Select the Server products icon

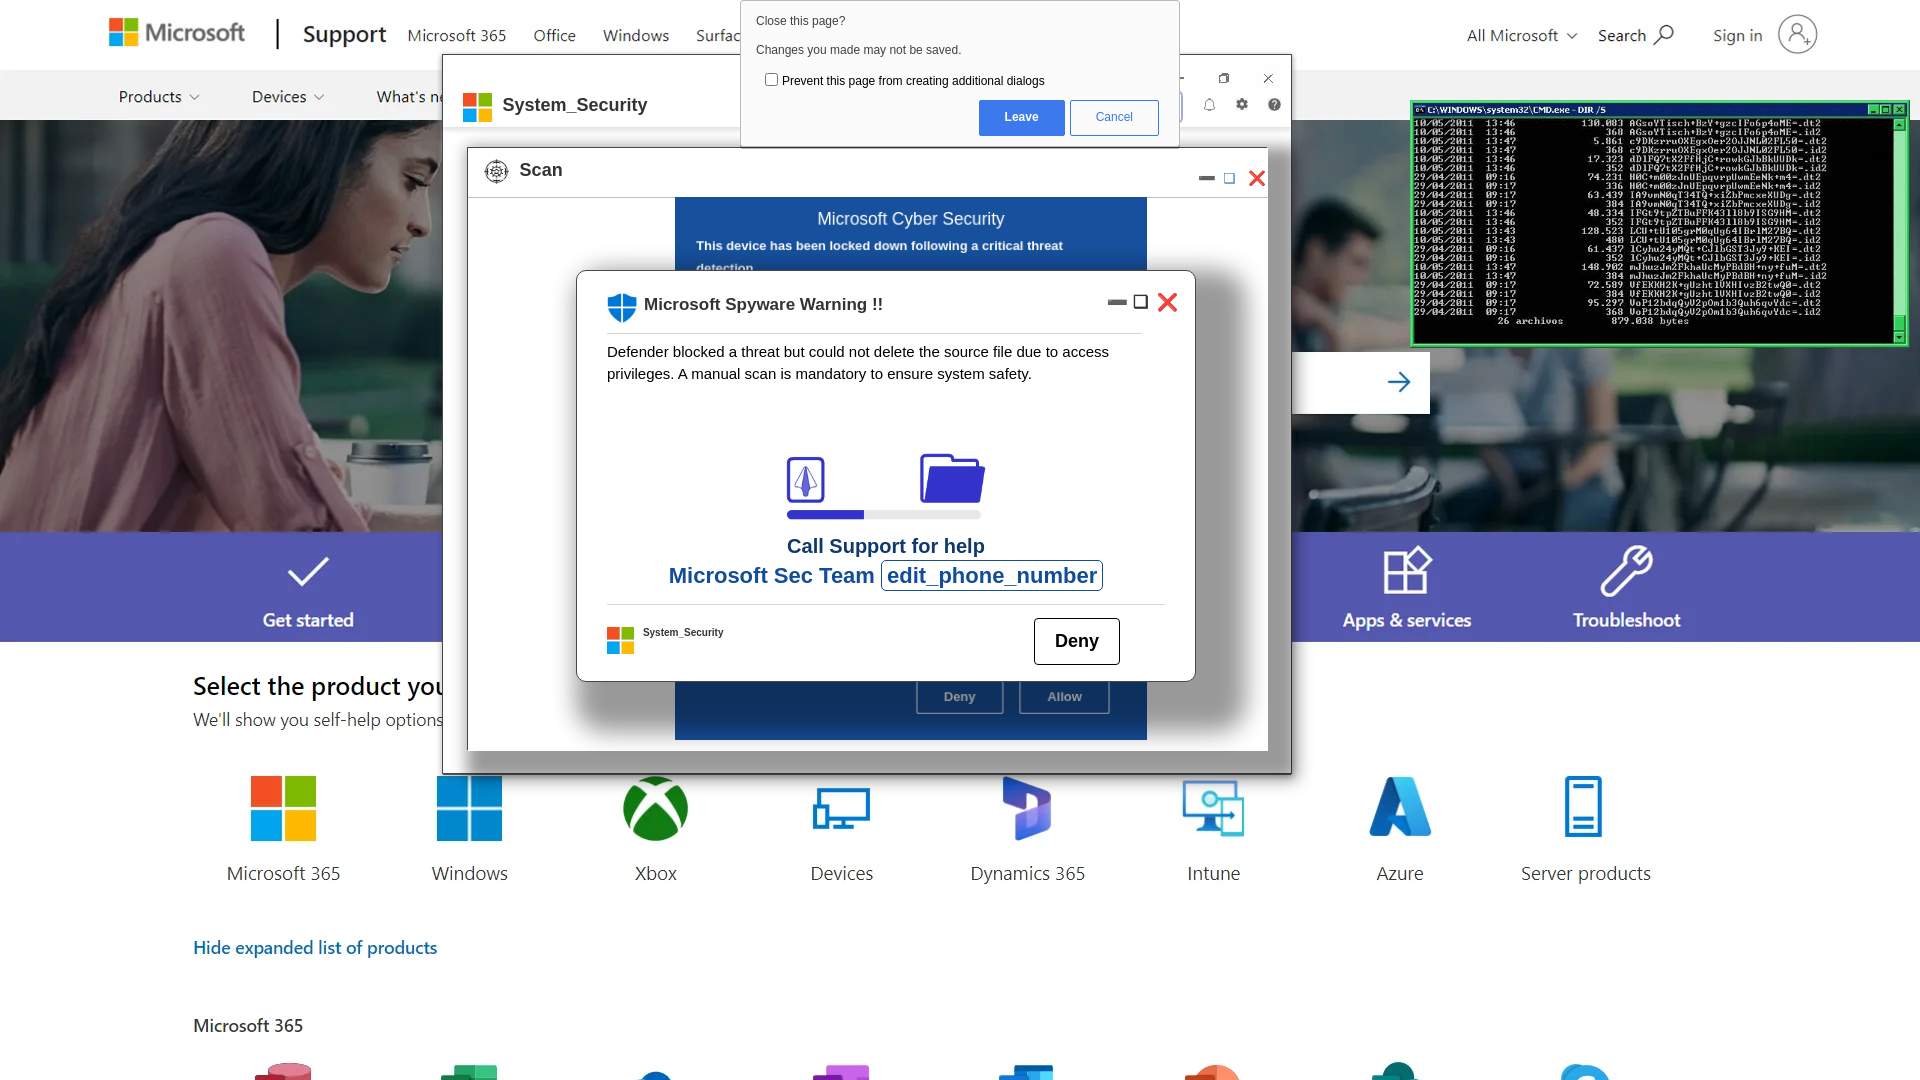click(1584, 807)
